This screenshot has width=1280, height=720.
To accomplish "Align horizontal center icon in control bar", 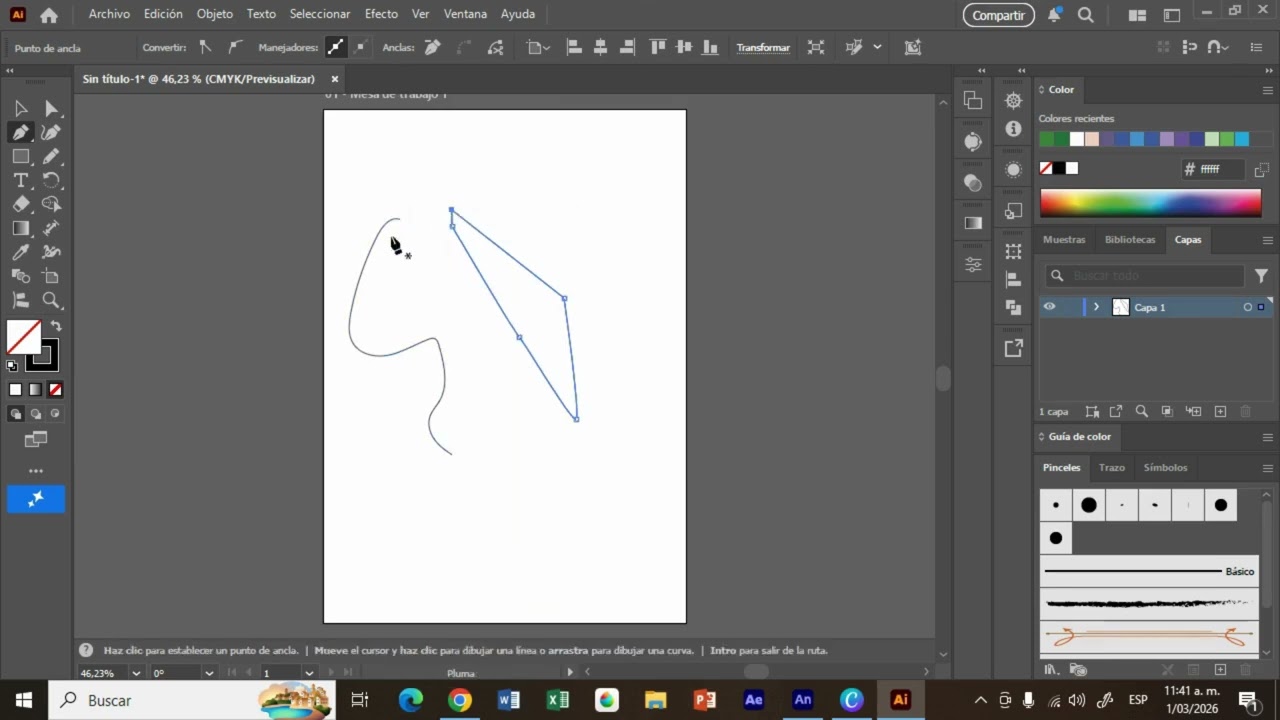I will tap(600, 47).
